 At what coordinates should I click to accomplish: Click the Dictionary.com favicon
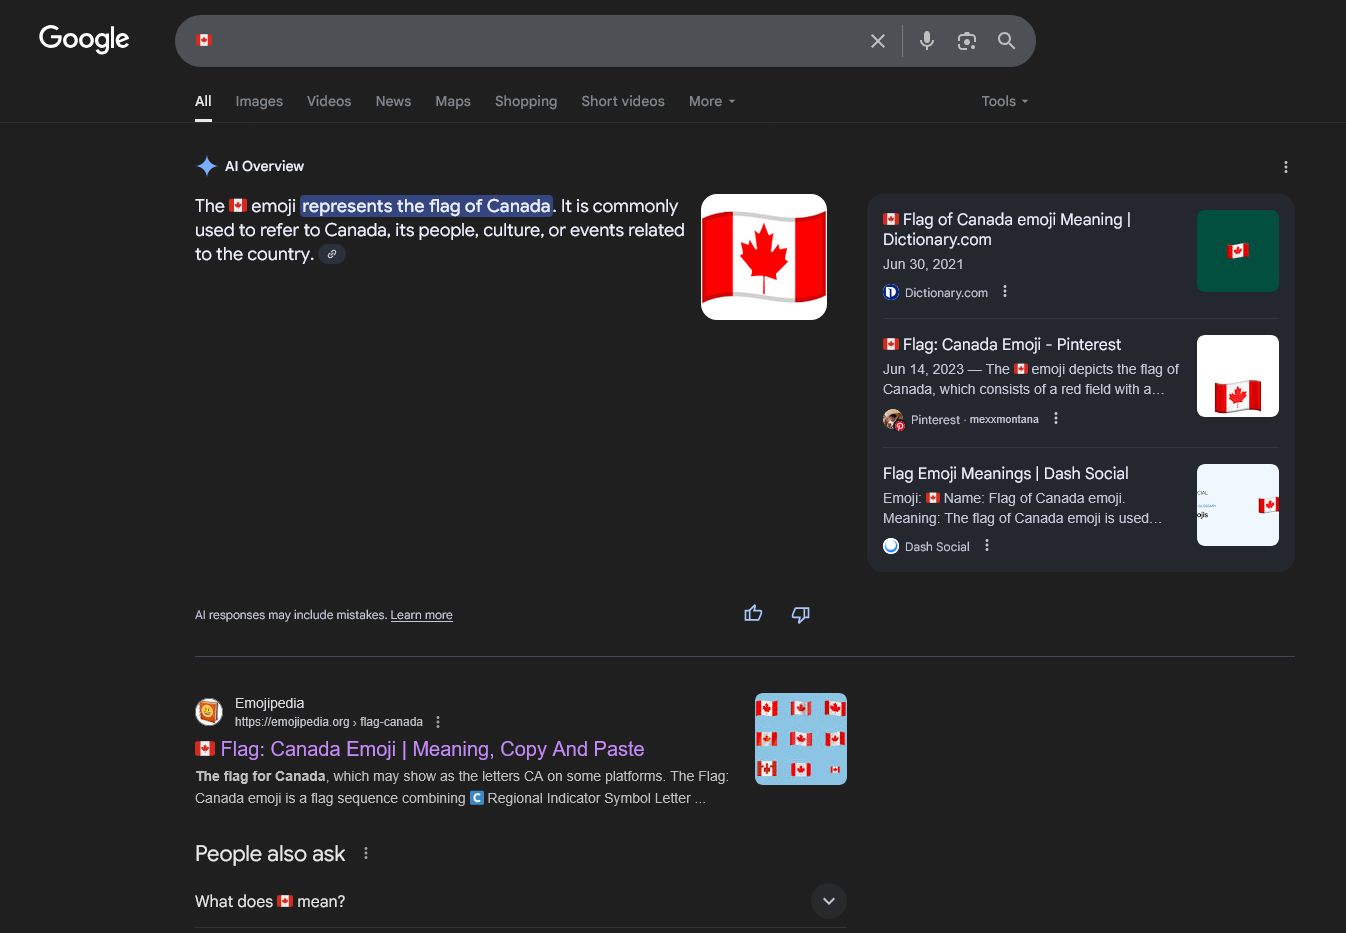click(891, 292)
